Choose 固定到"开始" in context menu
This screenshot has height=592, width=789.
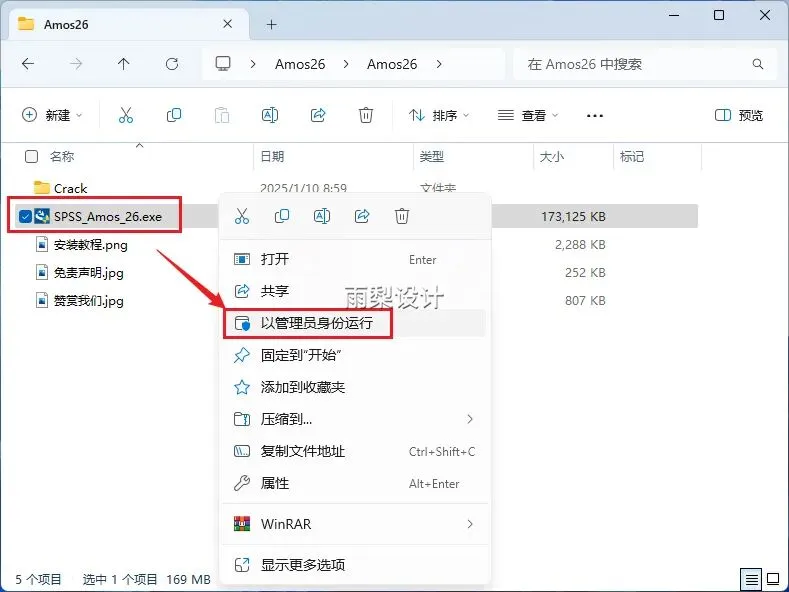[x=354, y=355]
